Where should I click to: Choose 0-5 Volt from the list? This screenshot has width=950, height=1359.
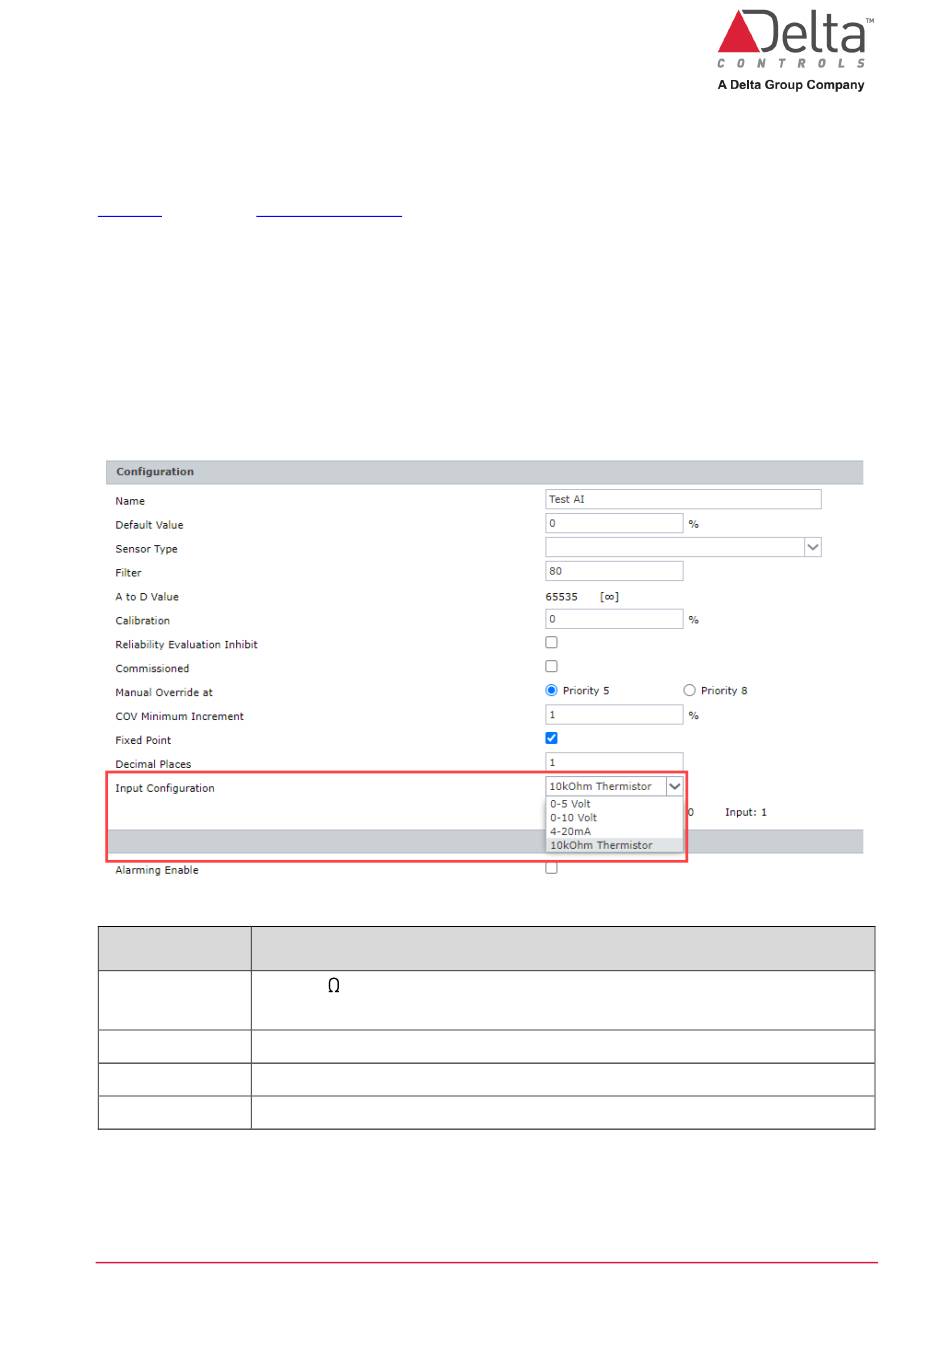tap(571, 804)
